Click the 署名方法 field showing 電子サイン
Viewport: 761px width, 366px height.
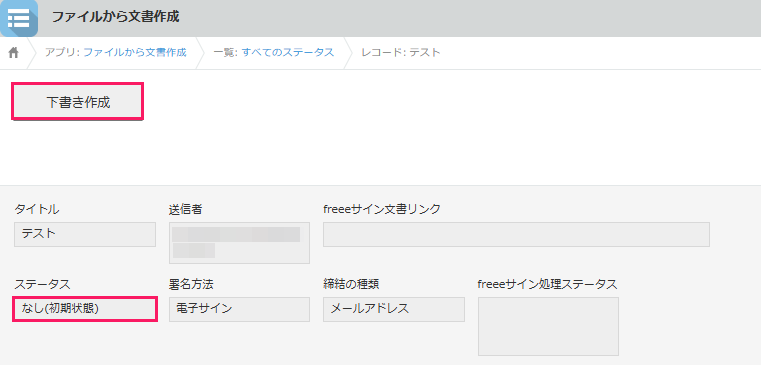[239, 309]
